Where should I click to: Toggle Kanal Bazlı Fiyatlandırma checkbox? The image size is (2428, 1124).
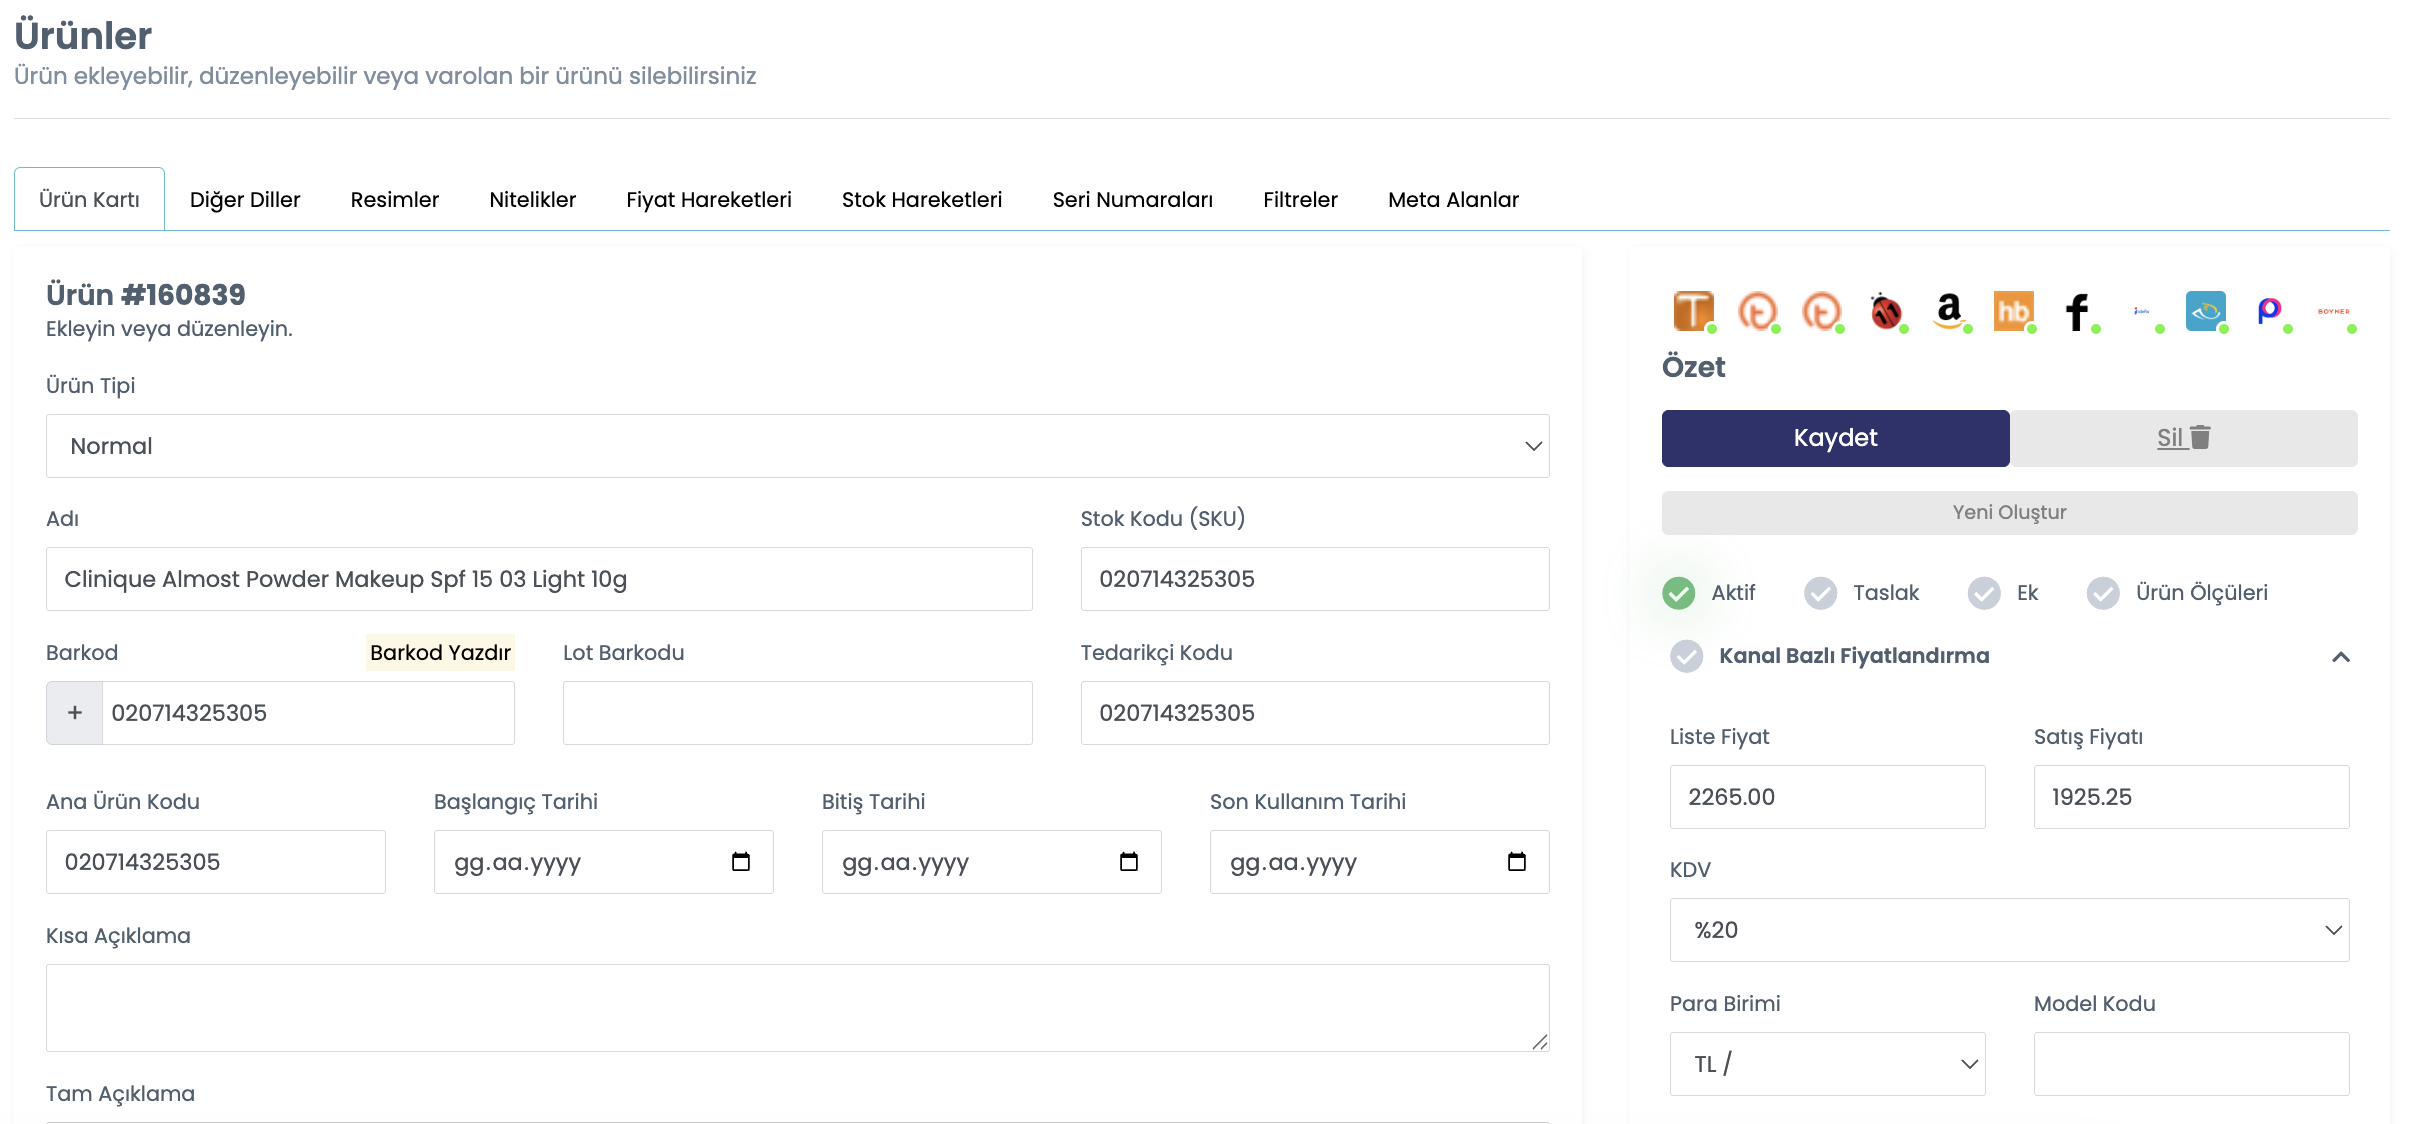1687,656
